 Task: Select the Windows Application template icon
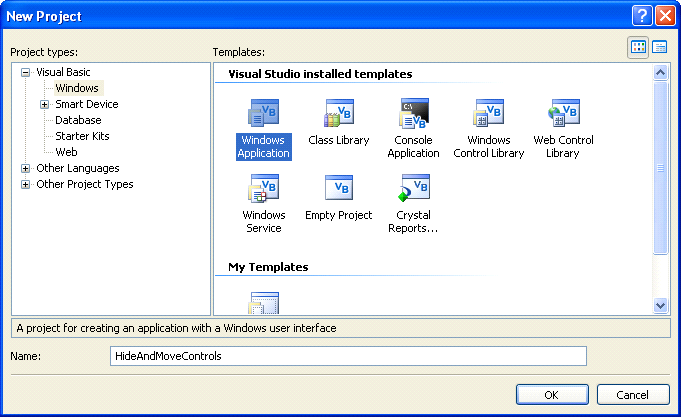[263, 113]
